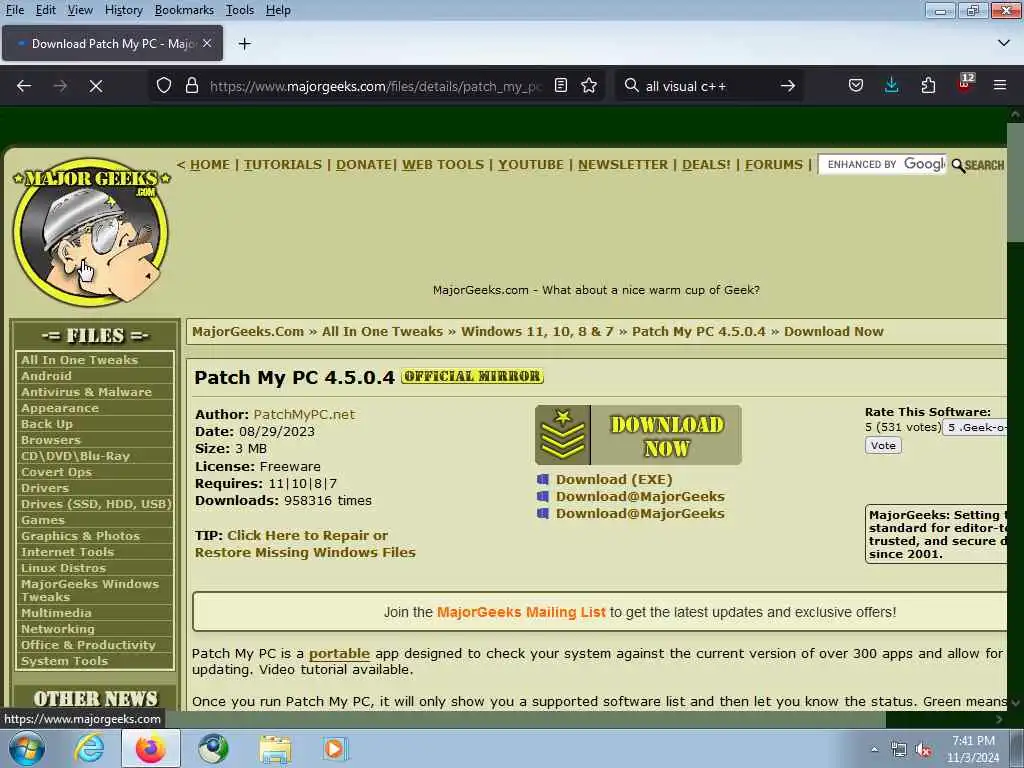Launch Internet Explorer from taskbar

point(89,748)
